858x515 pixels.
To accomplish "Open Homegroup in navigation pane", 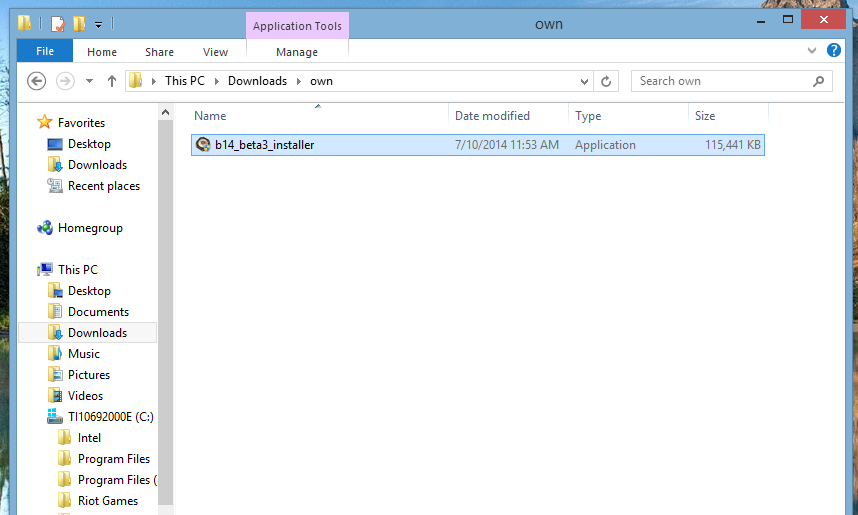I will [x=90, y=228].
